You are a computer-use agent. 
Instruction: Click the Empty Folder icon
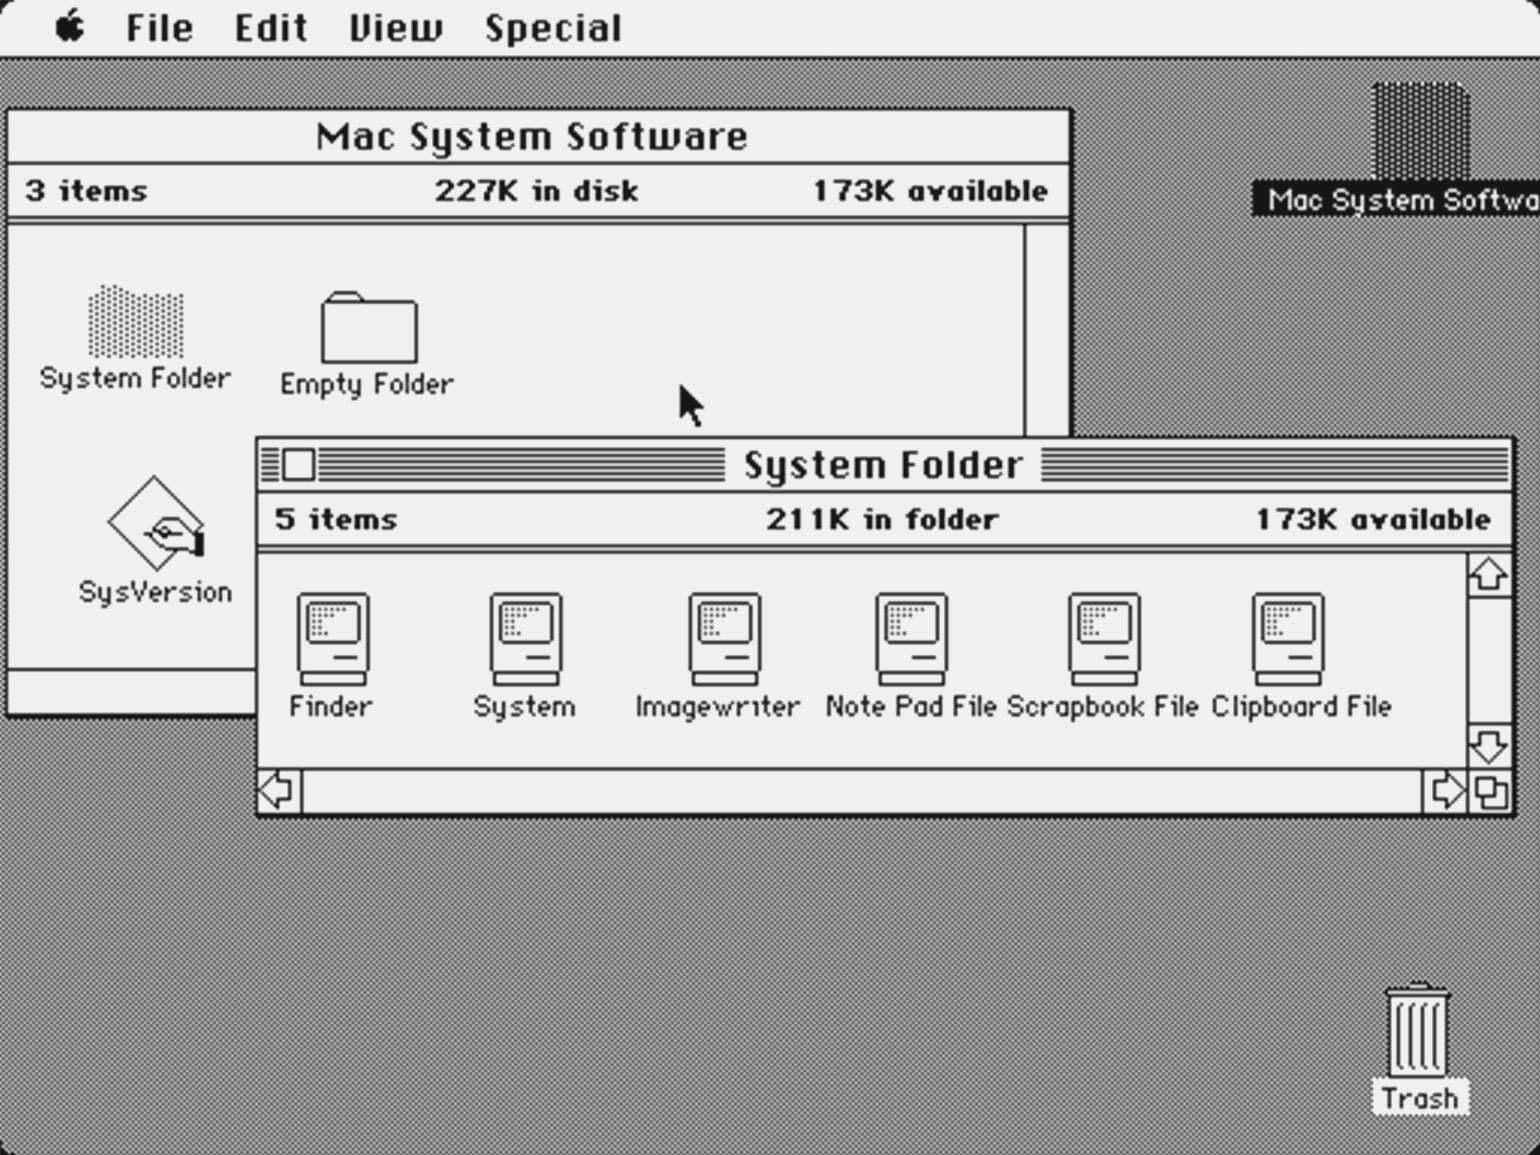pyautogui.click(x=368, y=328)
